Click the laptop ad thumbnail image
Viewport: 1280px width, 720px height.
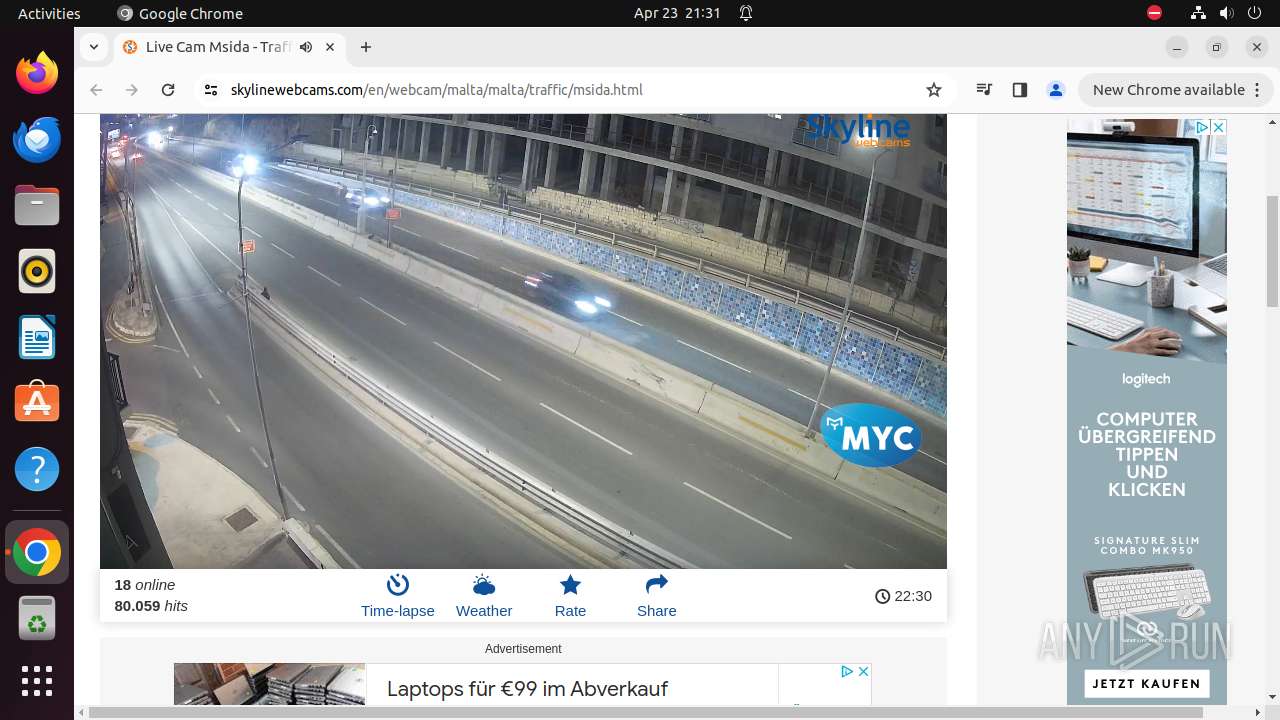(269, 684)
